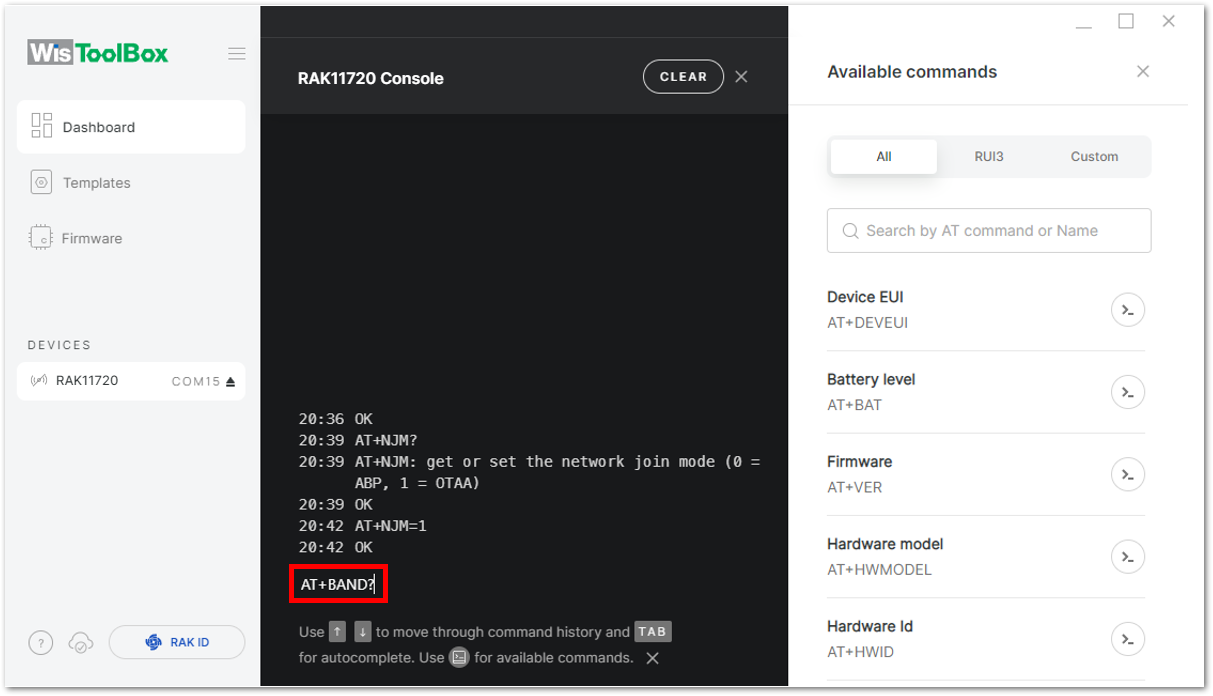Select the Battery level AT+BAT entry
This screenshot has height=696, width=1213.
[986, 392]
